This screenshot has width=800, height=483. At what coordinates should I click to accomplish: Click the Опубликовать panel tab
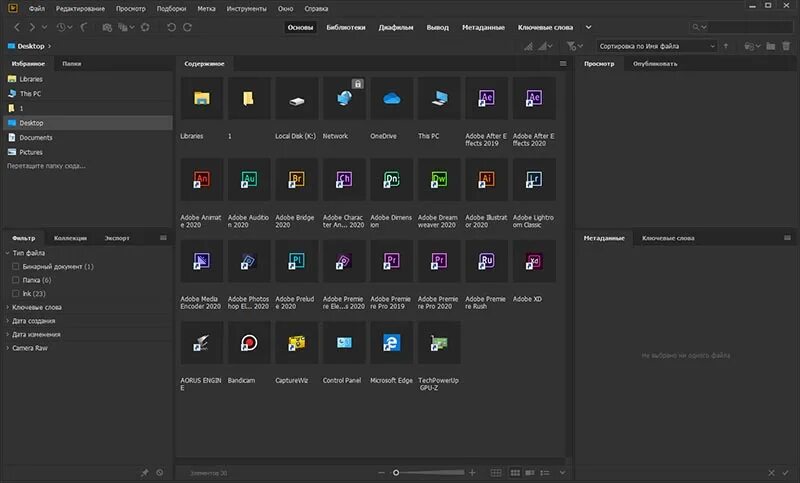point(655,64)
